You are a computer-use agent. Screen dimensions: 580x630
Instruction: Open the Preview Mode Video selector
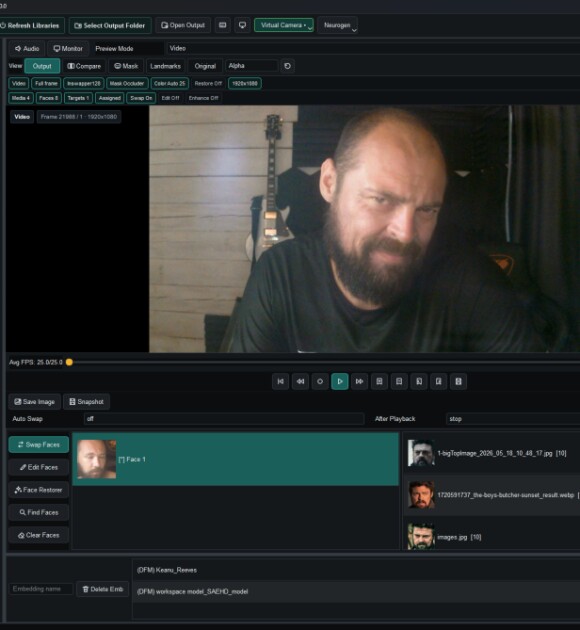(x=374, y=49)
